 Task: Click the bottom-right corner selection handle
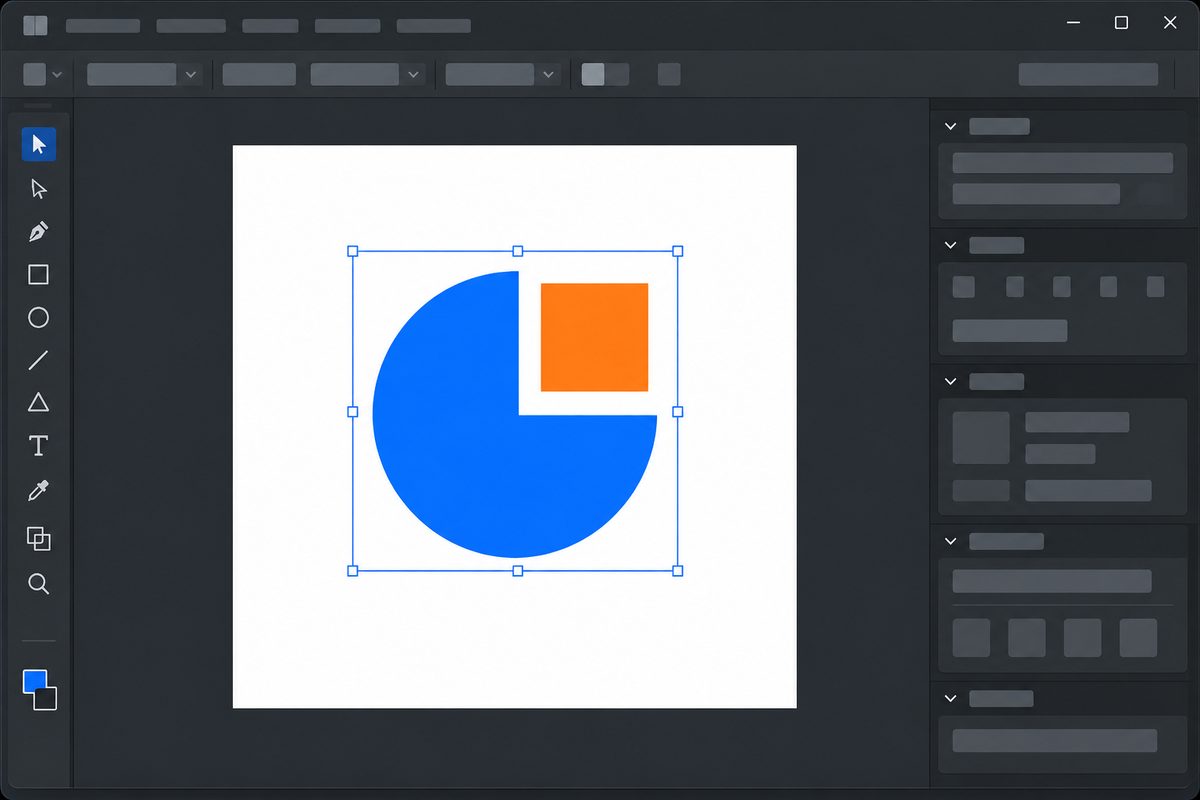coord(678,571)
